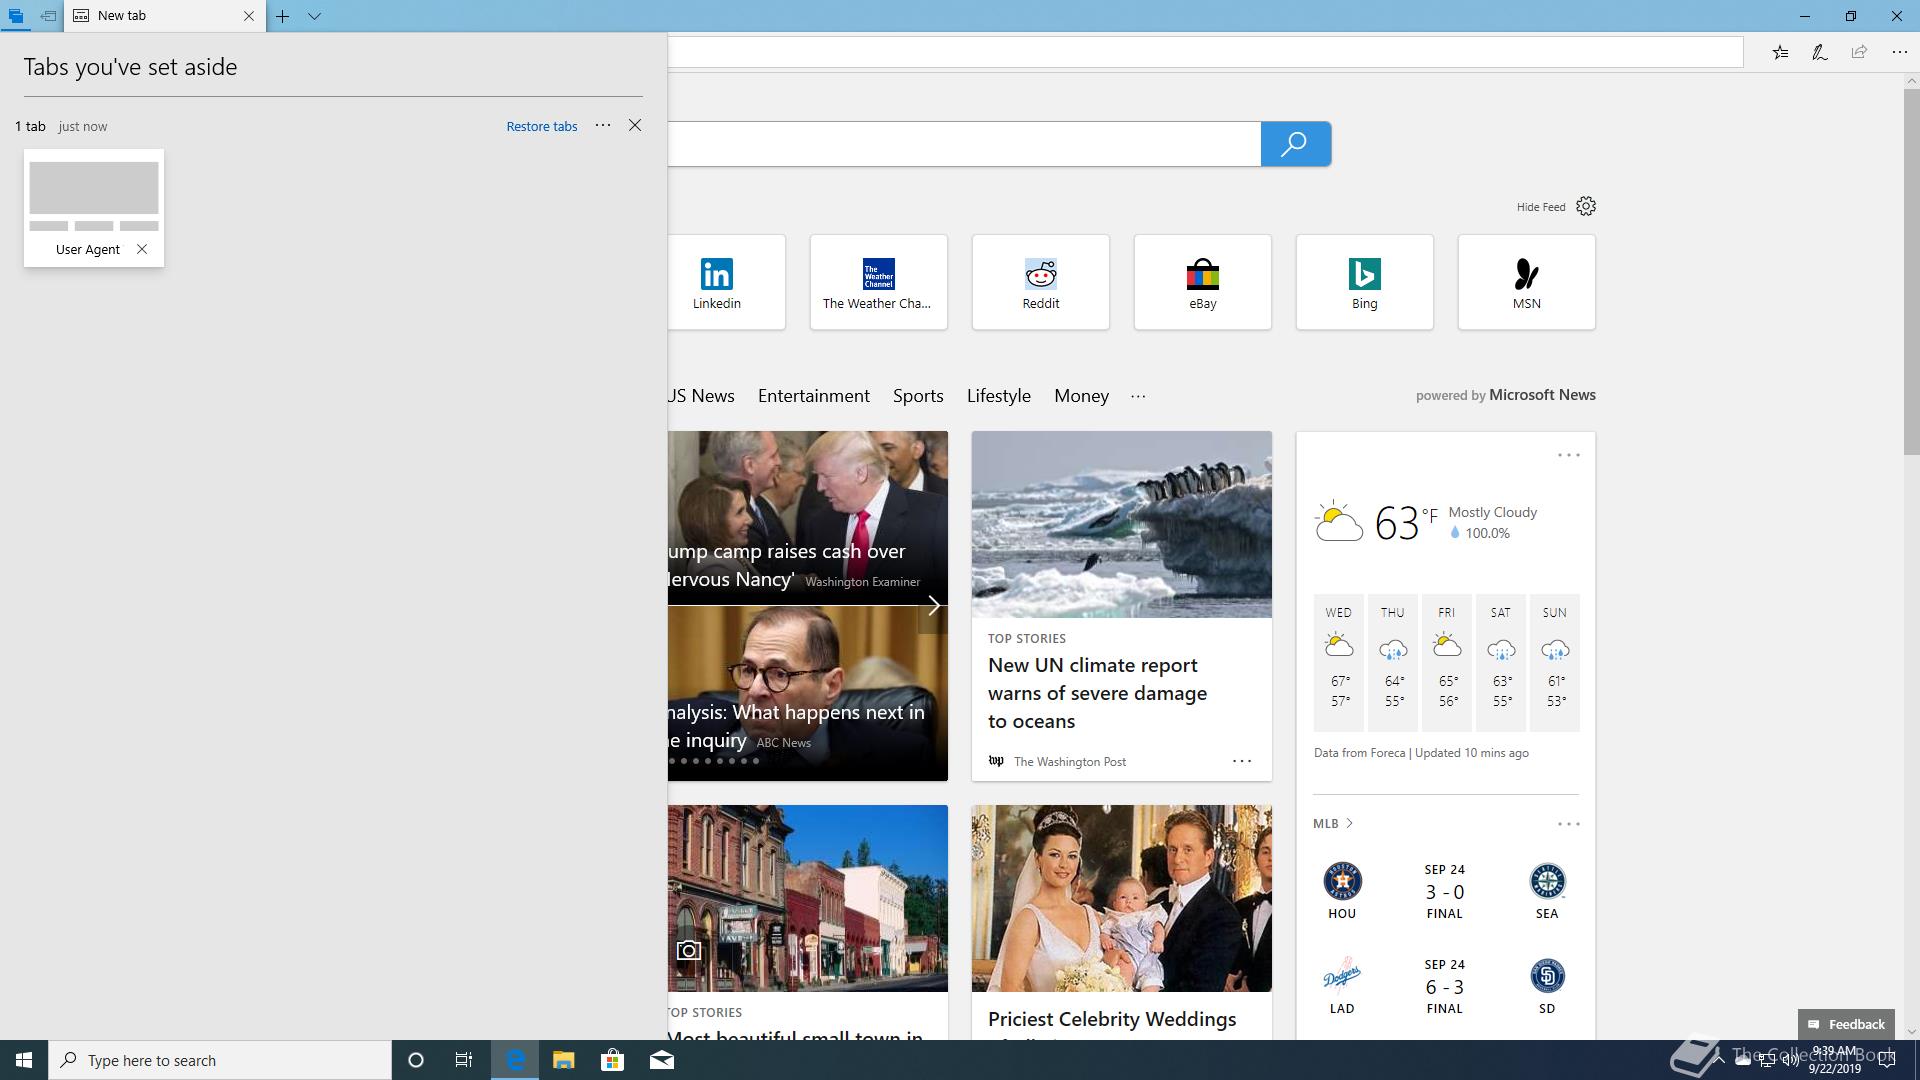The width and height of the screenshot is (1920, 1080).
Task: Open Cortana circle icon on taskbar
Action: coord(416,1060)
